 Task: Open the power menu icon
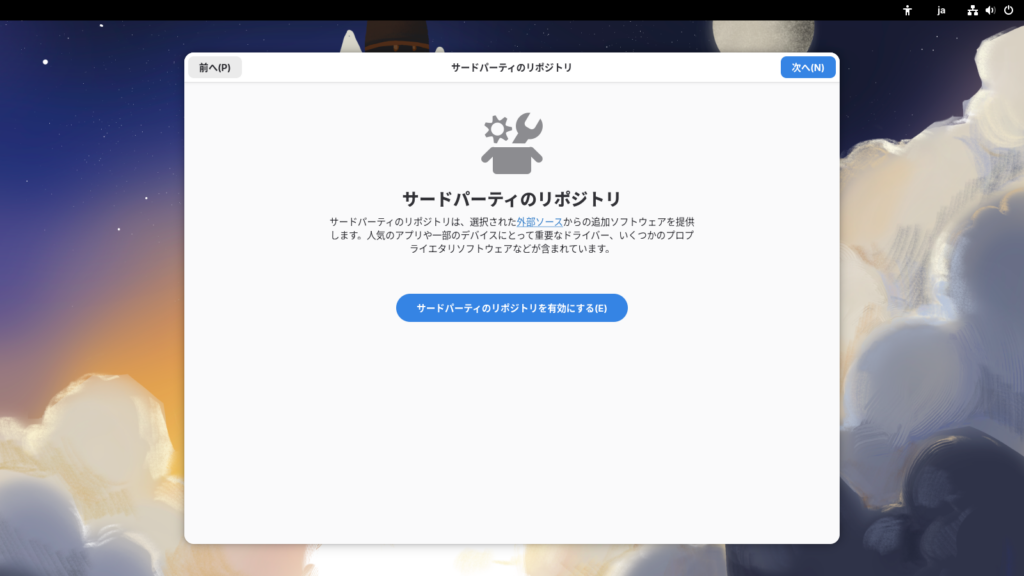[1008, 10]
